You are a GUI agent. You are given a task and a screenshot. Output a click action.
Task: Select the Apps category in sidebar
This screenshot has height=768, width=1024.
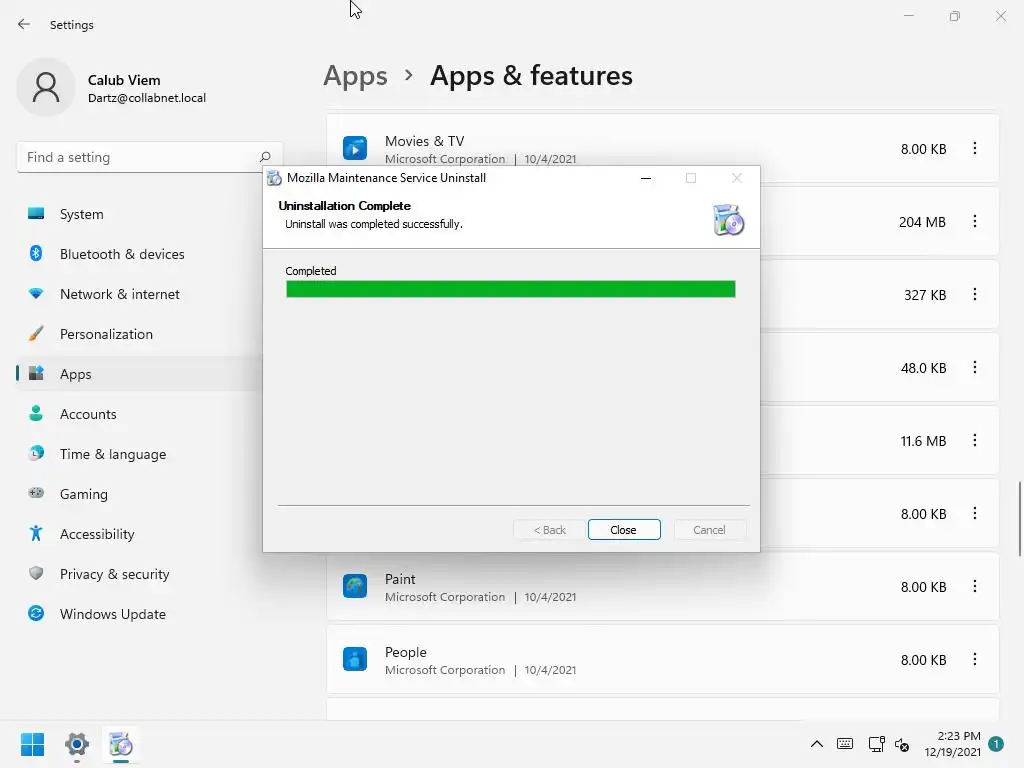138,374
